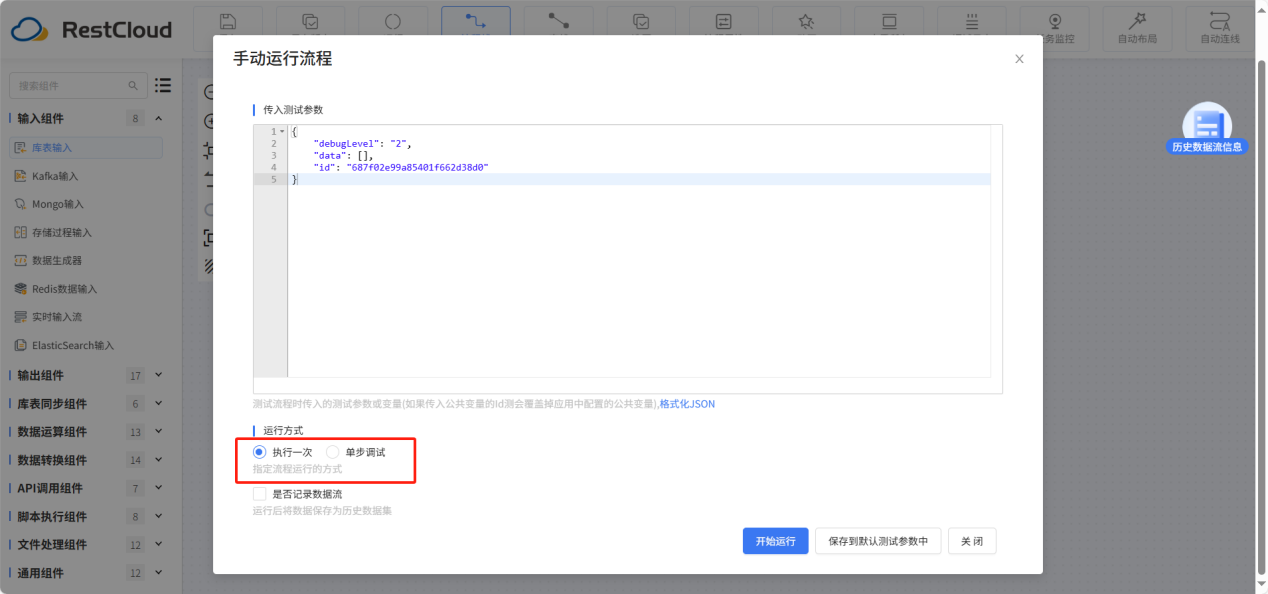Click the 开始运行 button

point(775,541)
